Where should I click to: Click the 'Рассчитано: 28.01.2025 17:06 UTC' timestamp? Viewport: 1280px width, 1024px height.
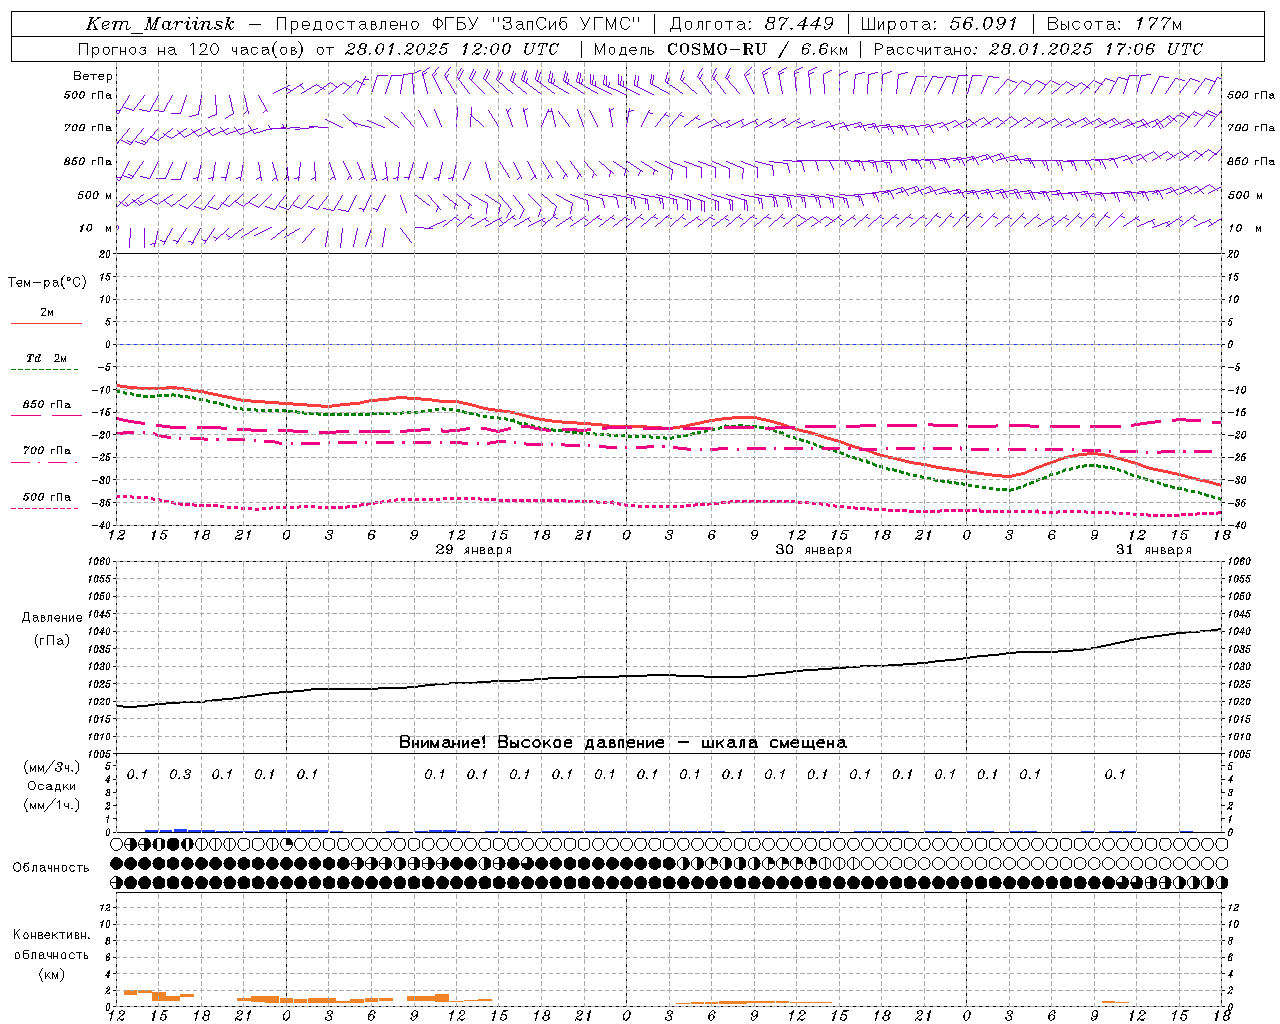[1038, 49]
